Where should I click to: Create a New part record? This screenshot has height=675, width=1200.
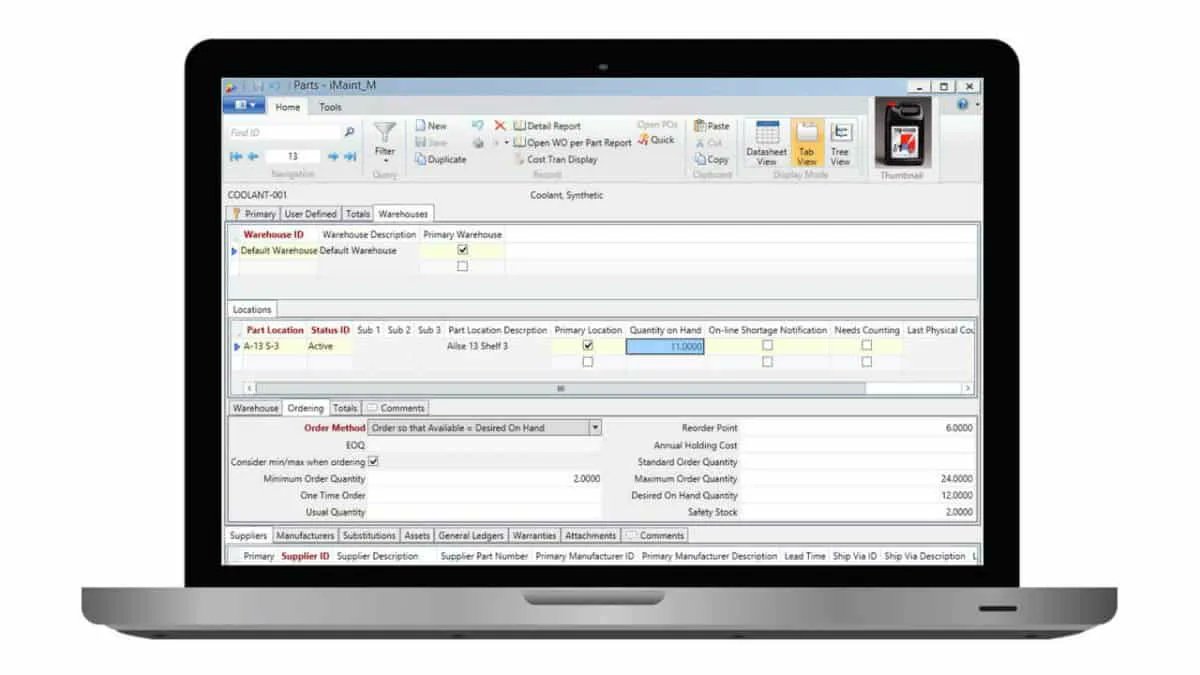(x=431, y=126)
